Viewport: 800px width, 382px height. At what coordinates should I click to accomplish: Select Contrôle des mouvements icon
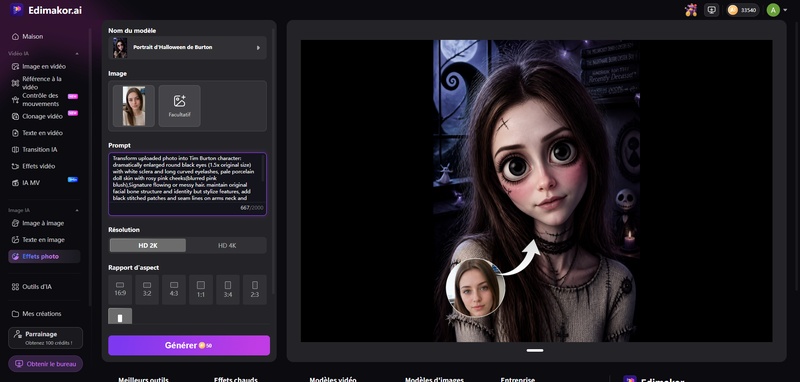click(15, 99)
